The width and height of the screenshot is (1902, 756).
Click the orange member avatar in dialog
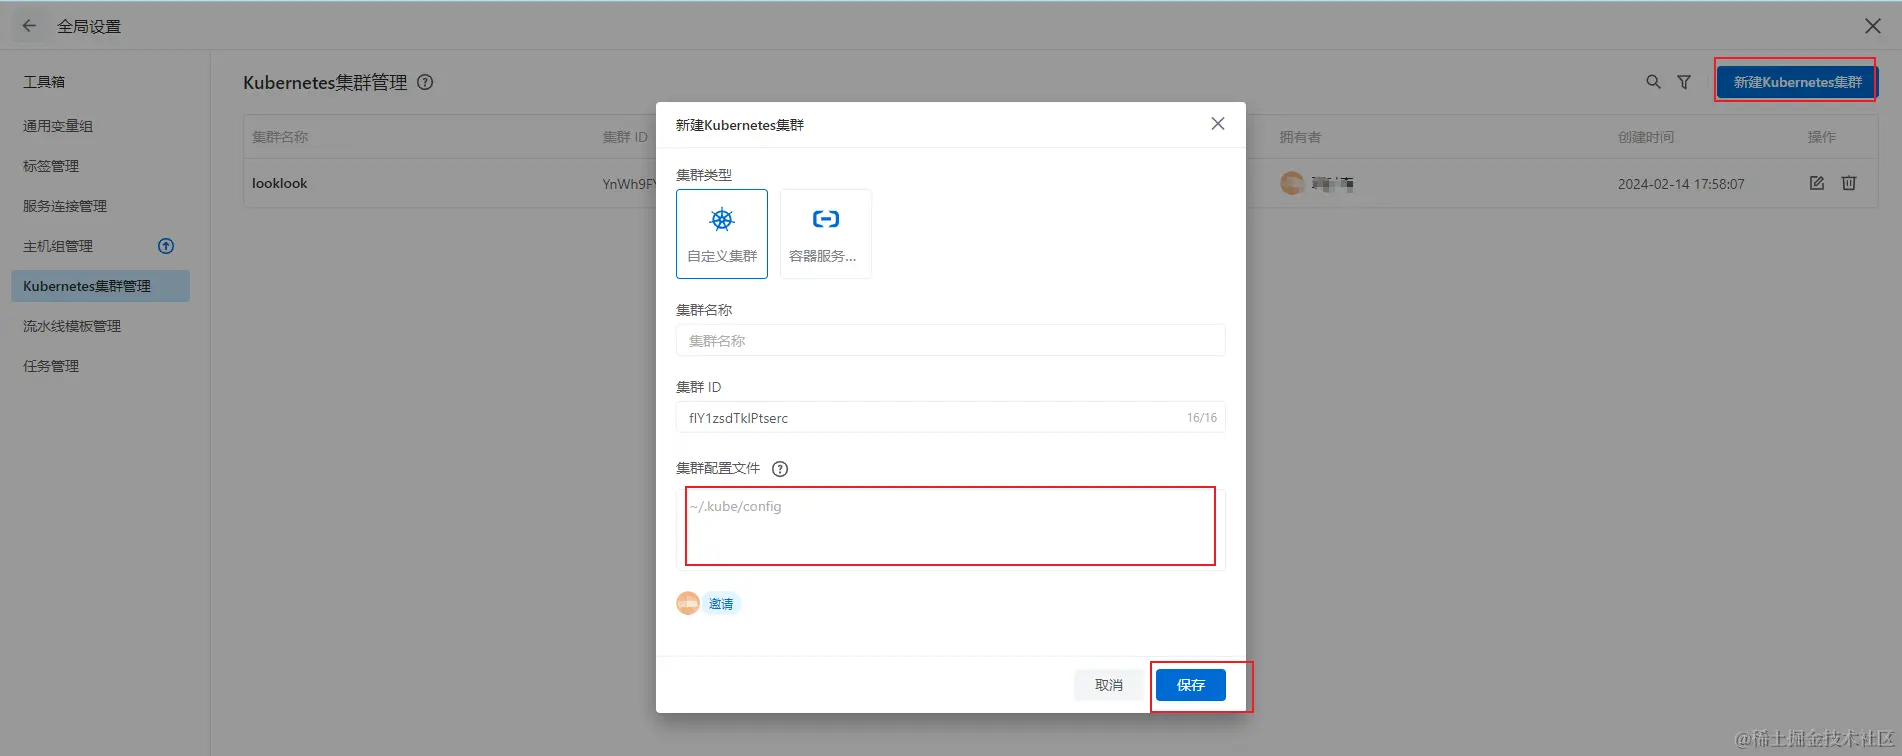pos(688,603)
